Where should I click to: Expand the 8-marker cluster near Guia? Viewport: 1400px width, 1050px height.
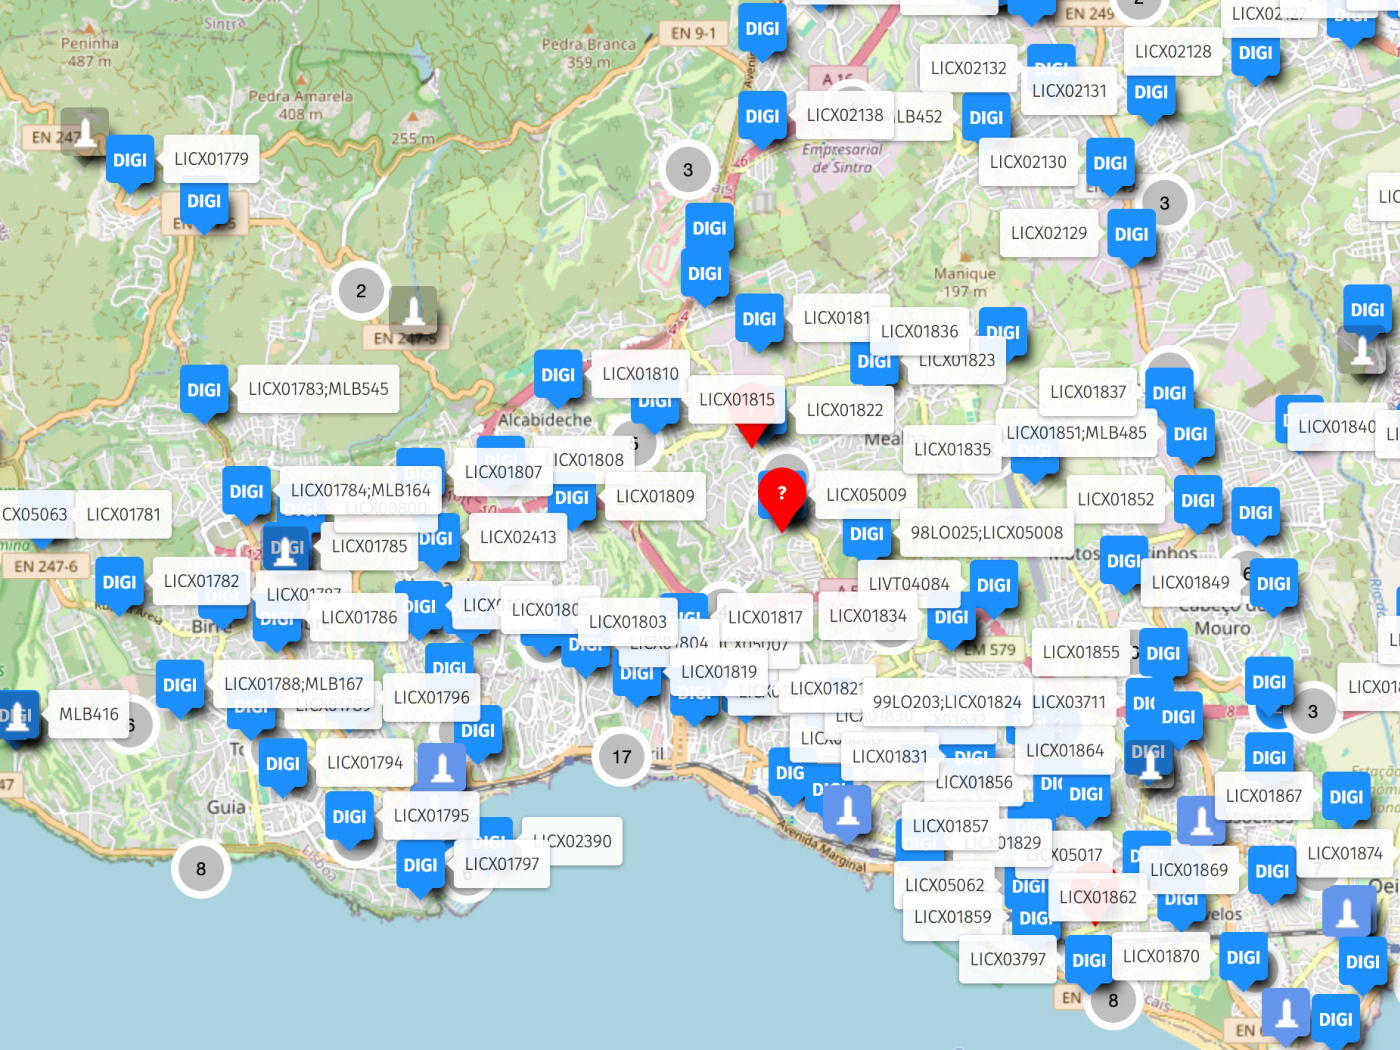click(201, 867)
